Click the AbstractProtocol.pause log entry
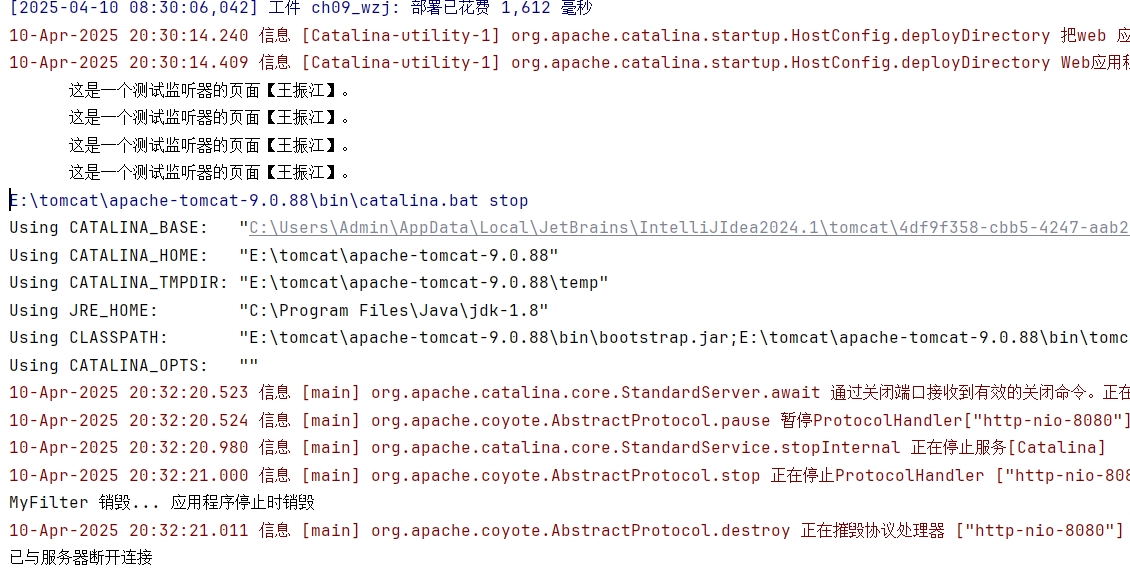Viewport: 1130px width, 581px height. (570, 421)
